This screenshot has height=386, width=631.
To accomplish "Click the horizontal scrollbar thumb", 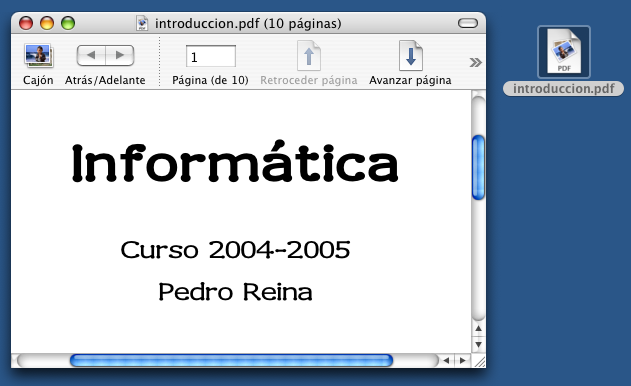I will coord(231,360).
